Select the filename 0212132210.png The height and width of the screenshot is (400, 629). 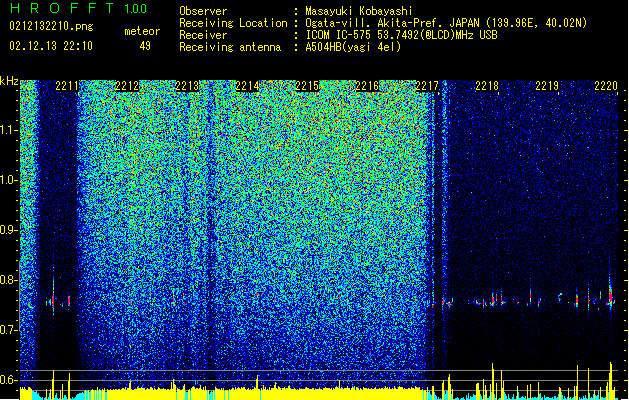click(x=51, y=26)
